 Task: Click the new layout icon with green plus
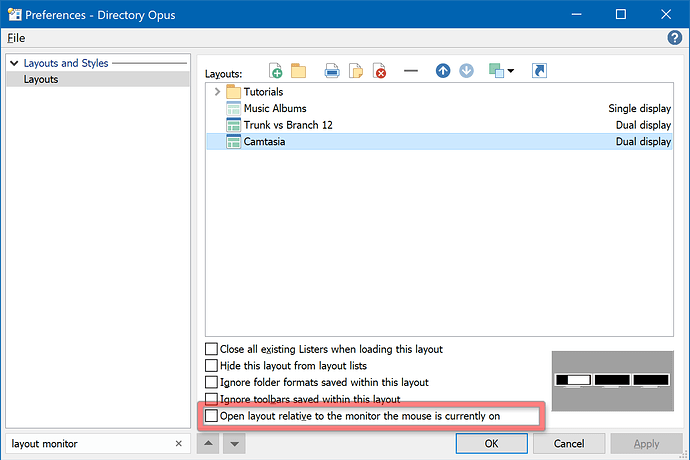275,71
